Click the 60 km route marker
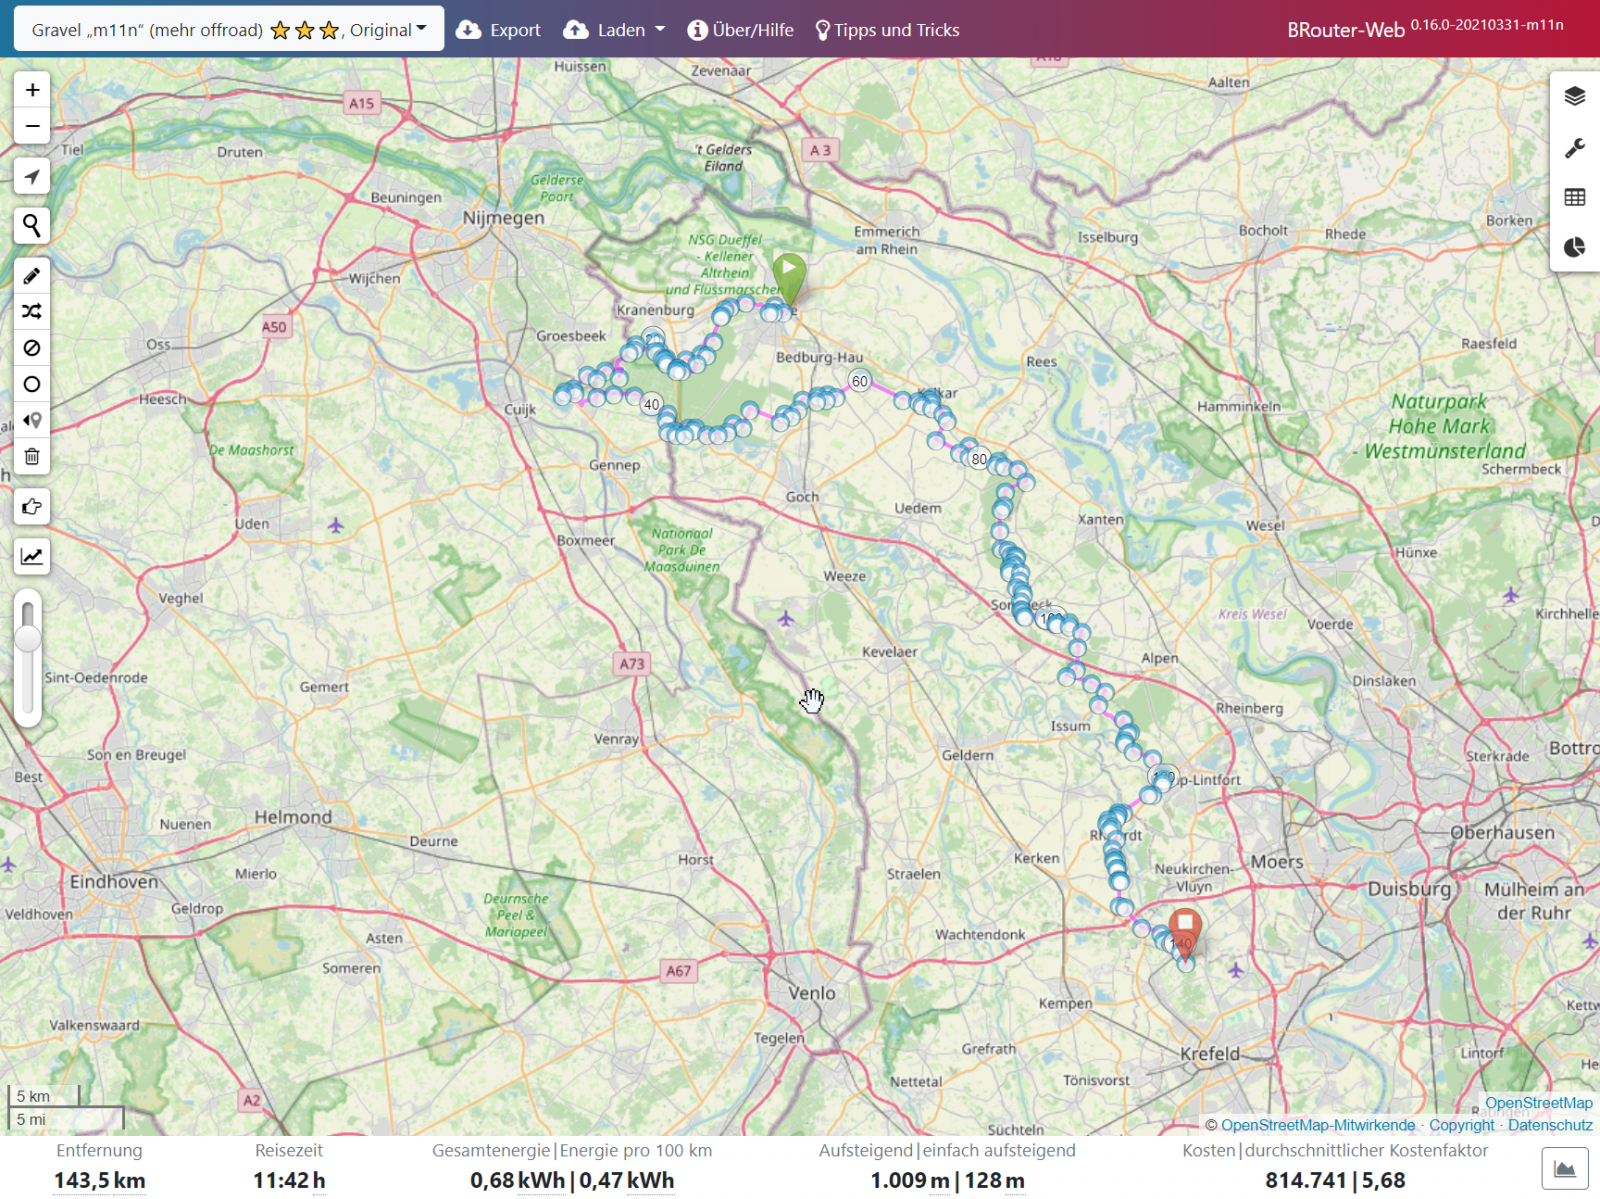The height and width of the screenshot is (1199, 1600). point(860,381)
